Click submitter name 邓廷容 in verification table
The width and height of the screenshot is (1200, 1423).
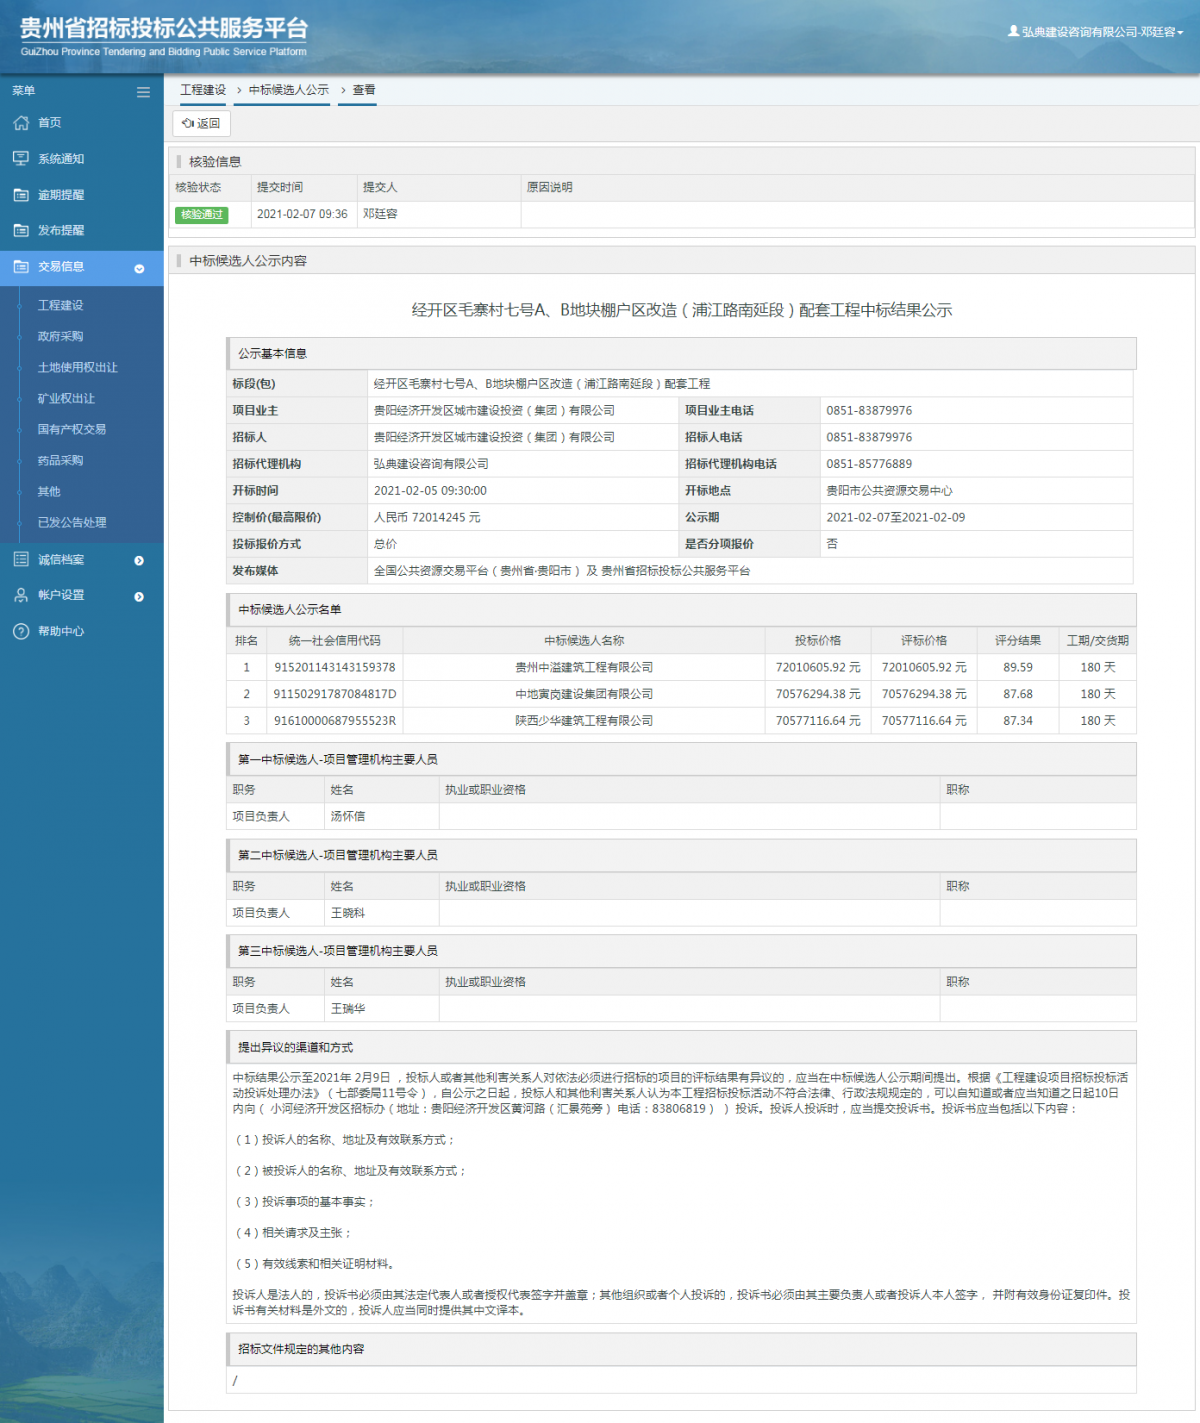click(x=380, y=214)
